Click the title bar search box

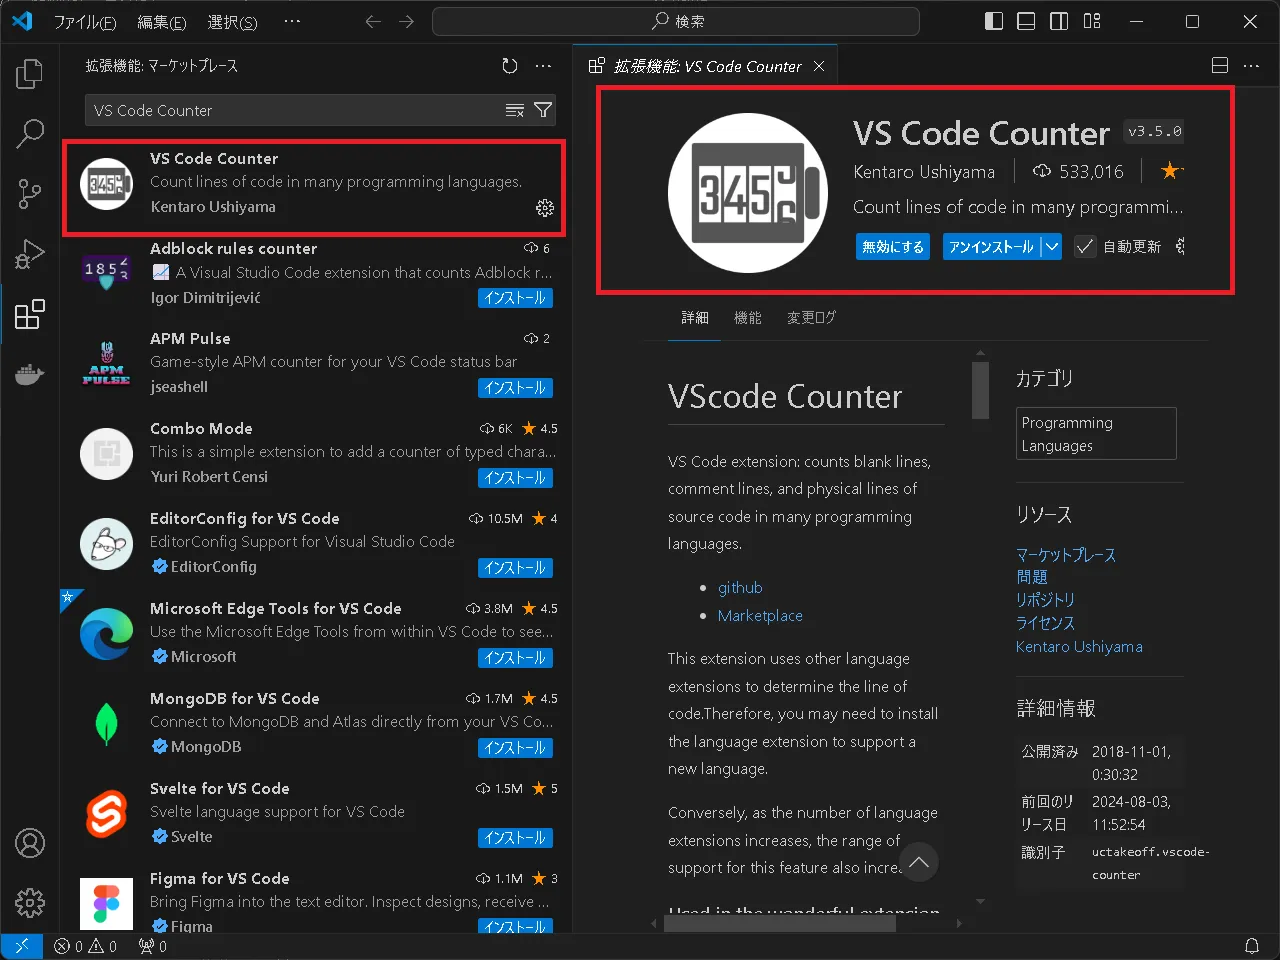click(676, 21)
